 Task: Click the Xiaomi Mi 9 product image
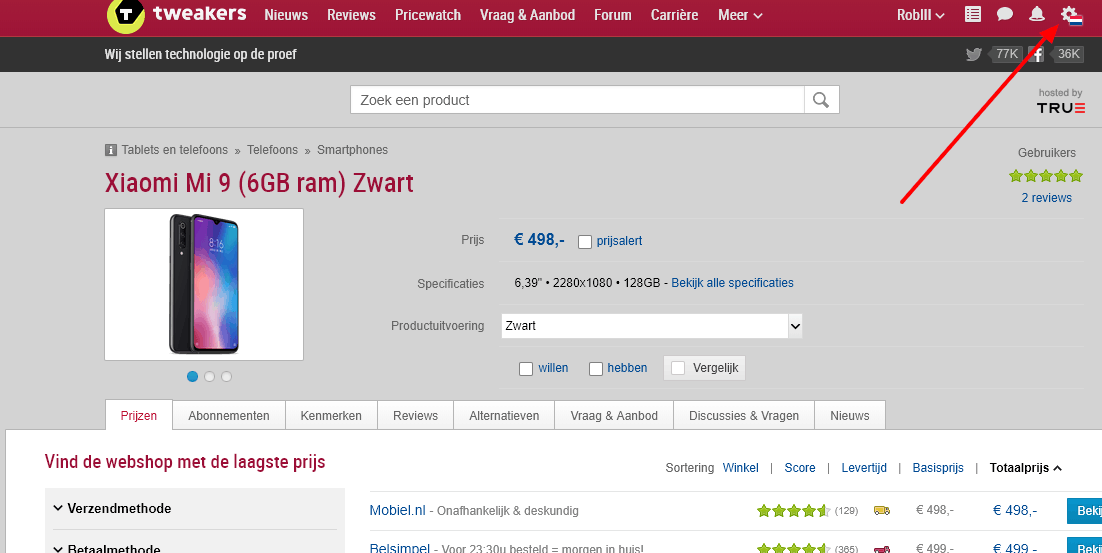click(204, 285)
